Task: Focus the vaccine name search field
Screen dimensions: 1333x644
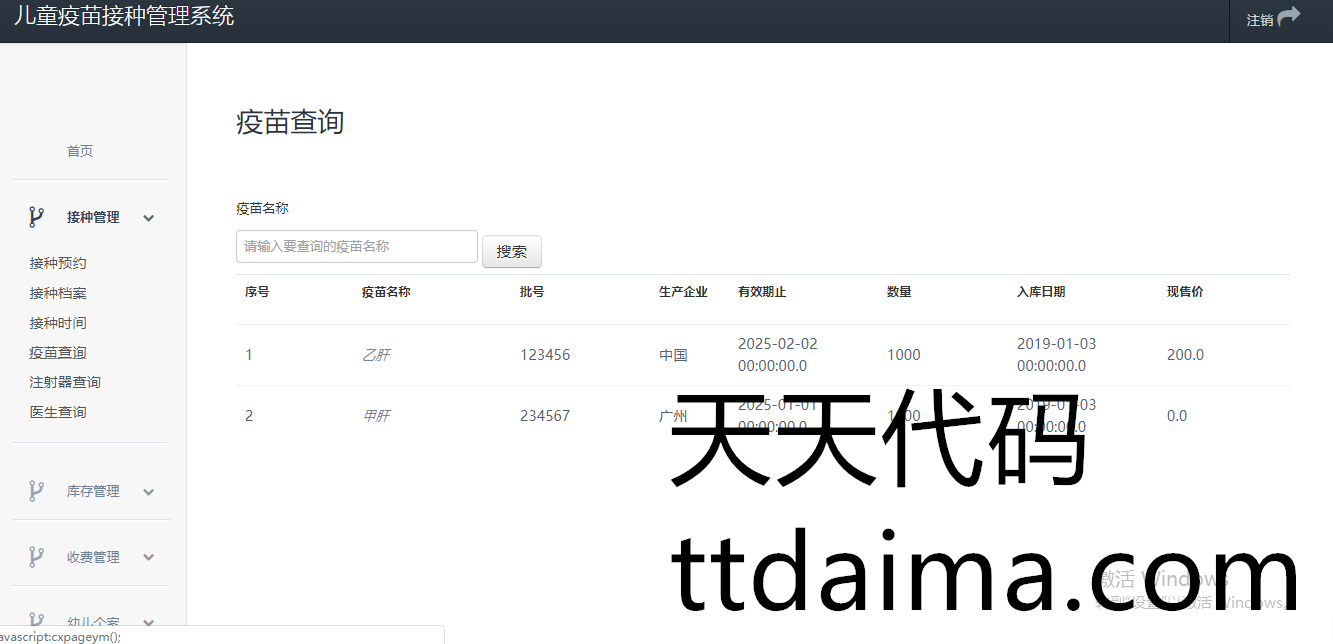Action: tap(356, 246)
